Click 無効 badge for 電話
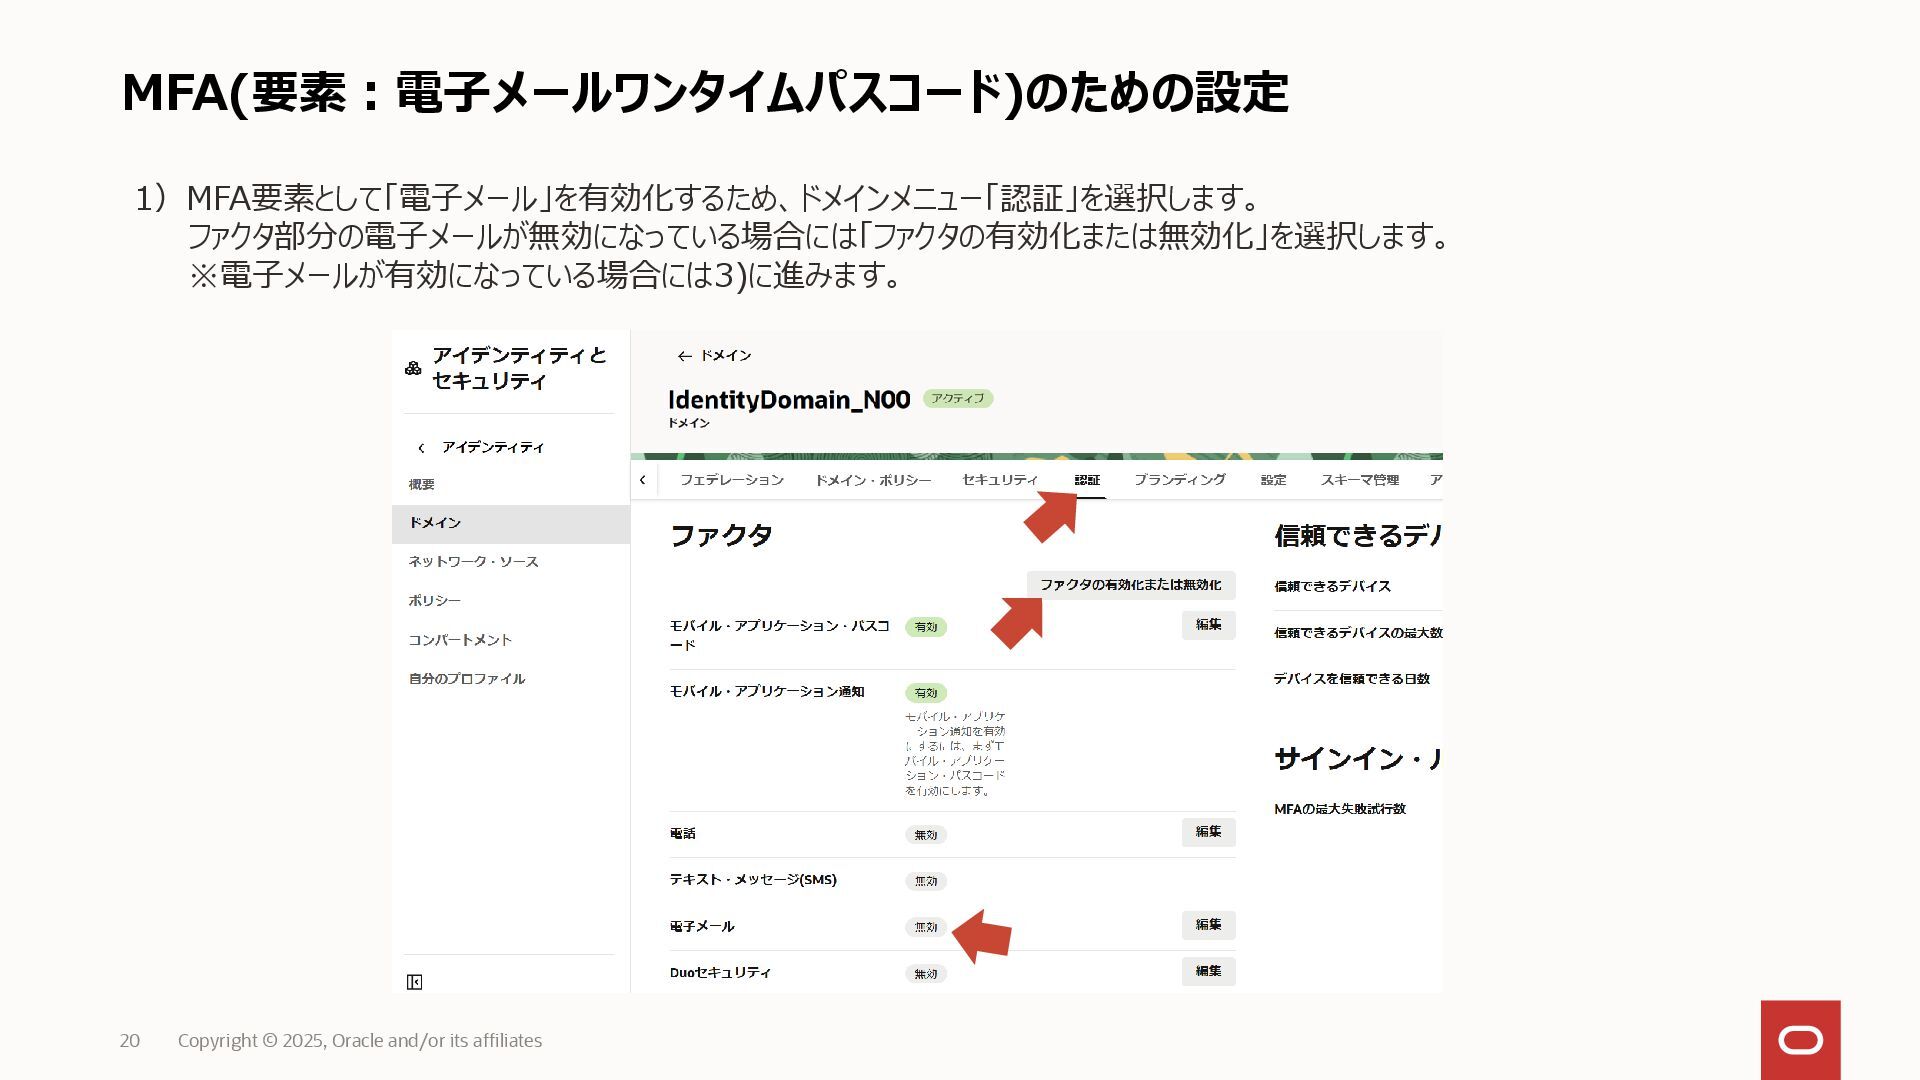The height and width of the screenshot is (1080, 1920). point(926,835)
